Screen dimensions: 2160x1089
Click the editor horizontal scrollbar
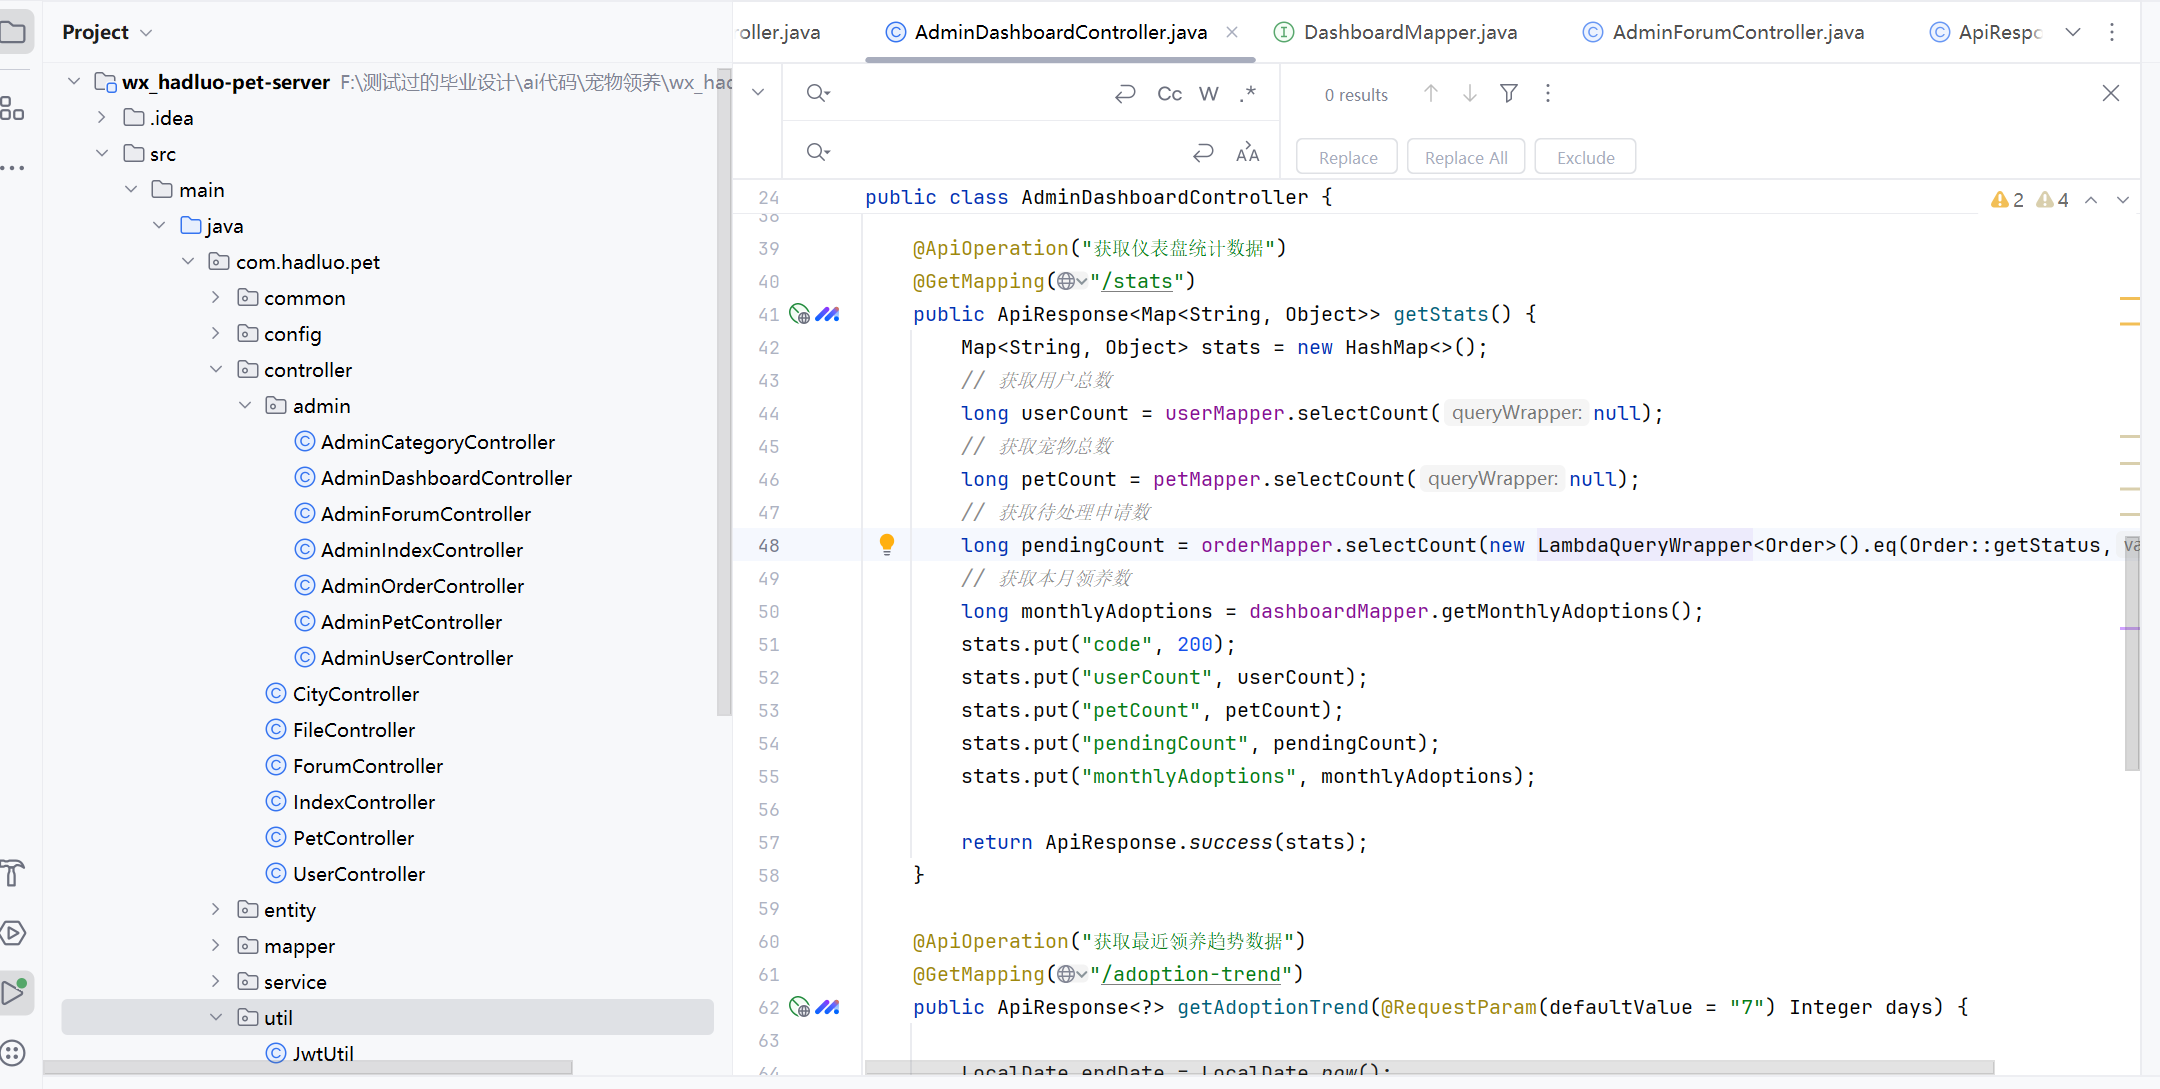point(1430,1067)
